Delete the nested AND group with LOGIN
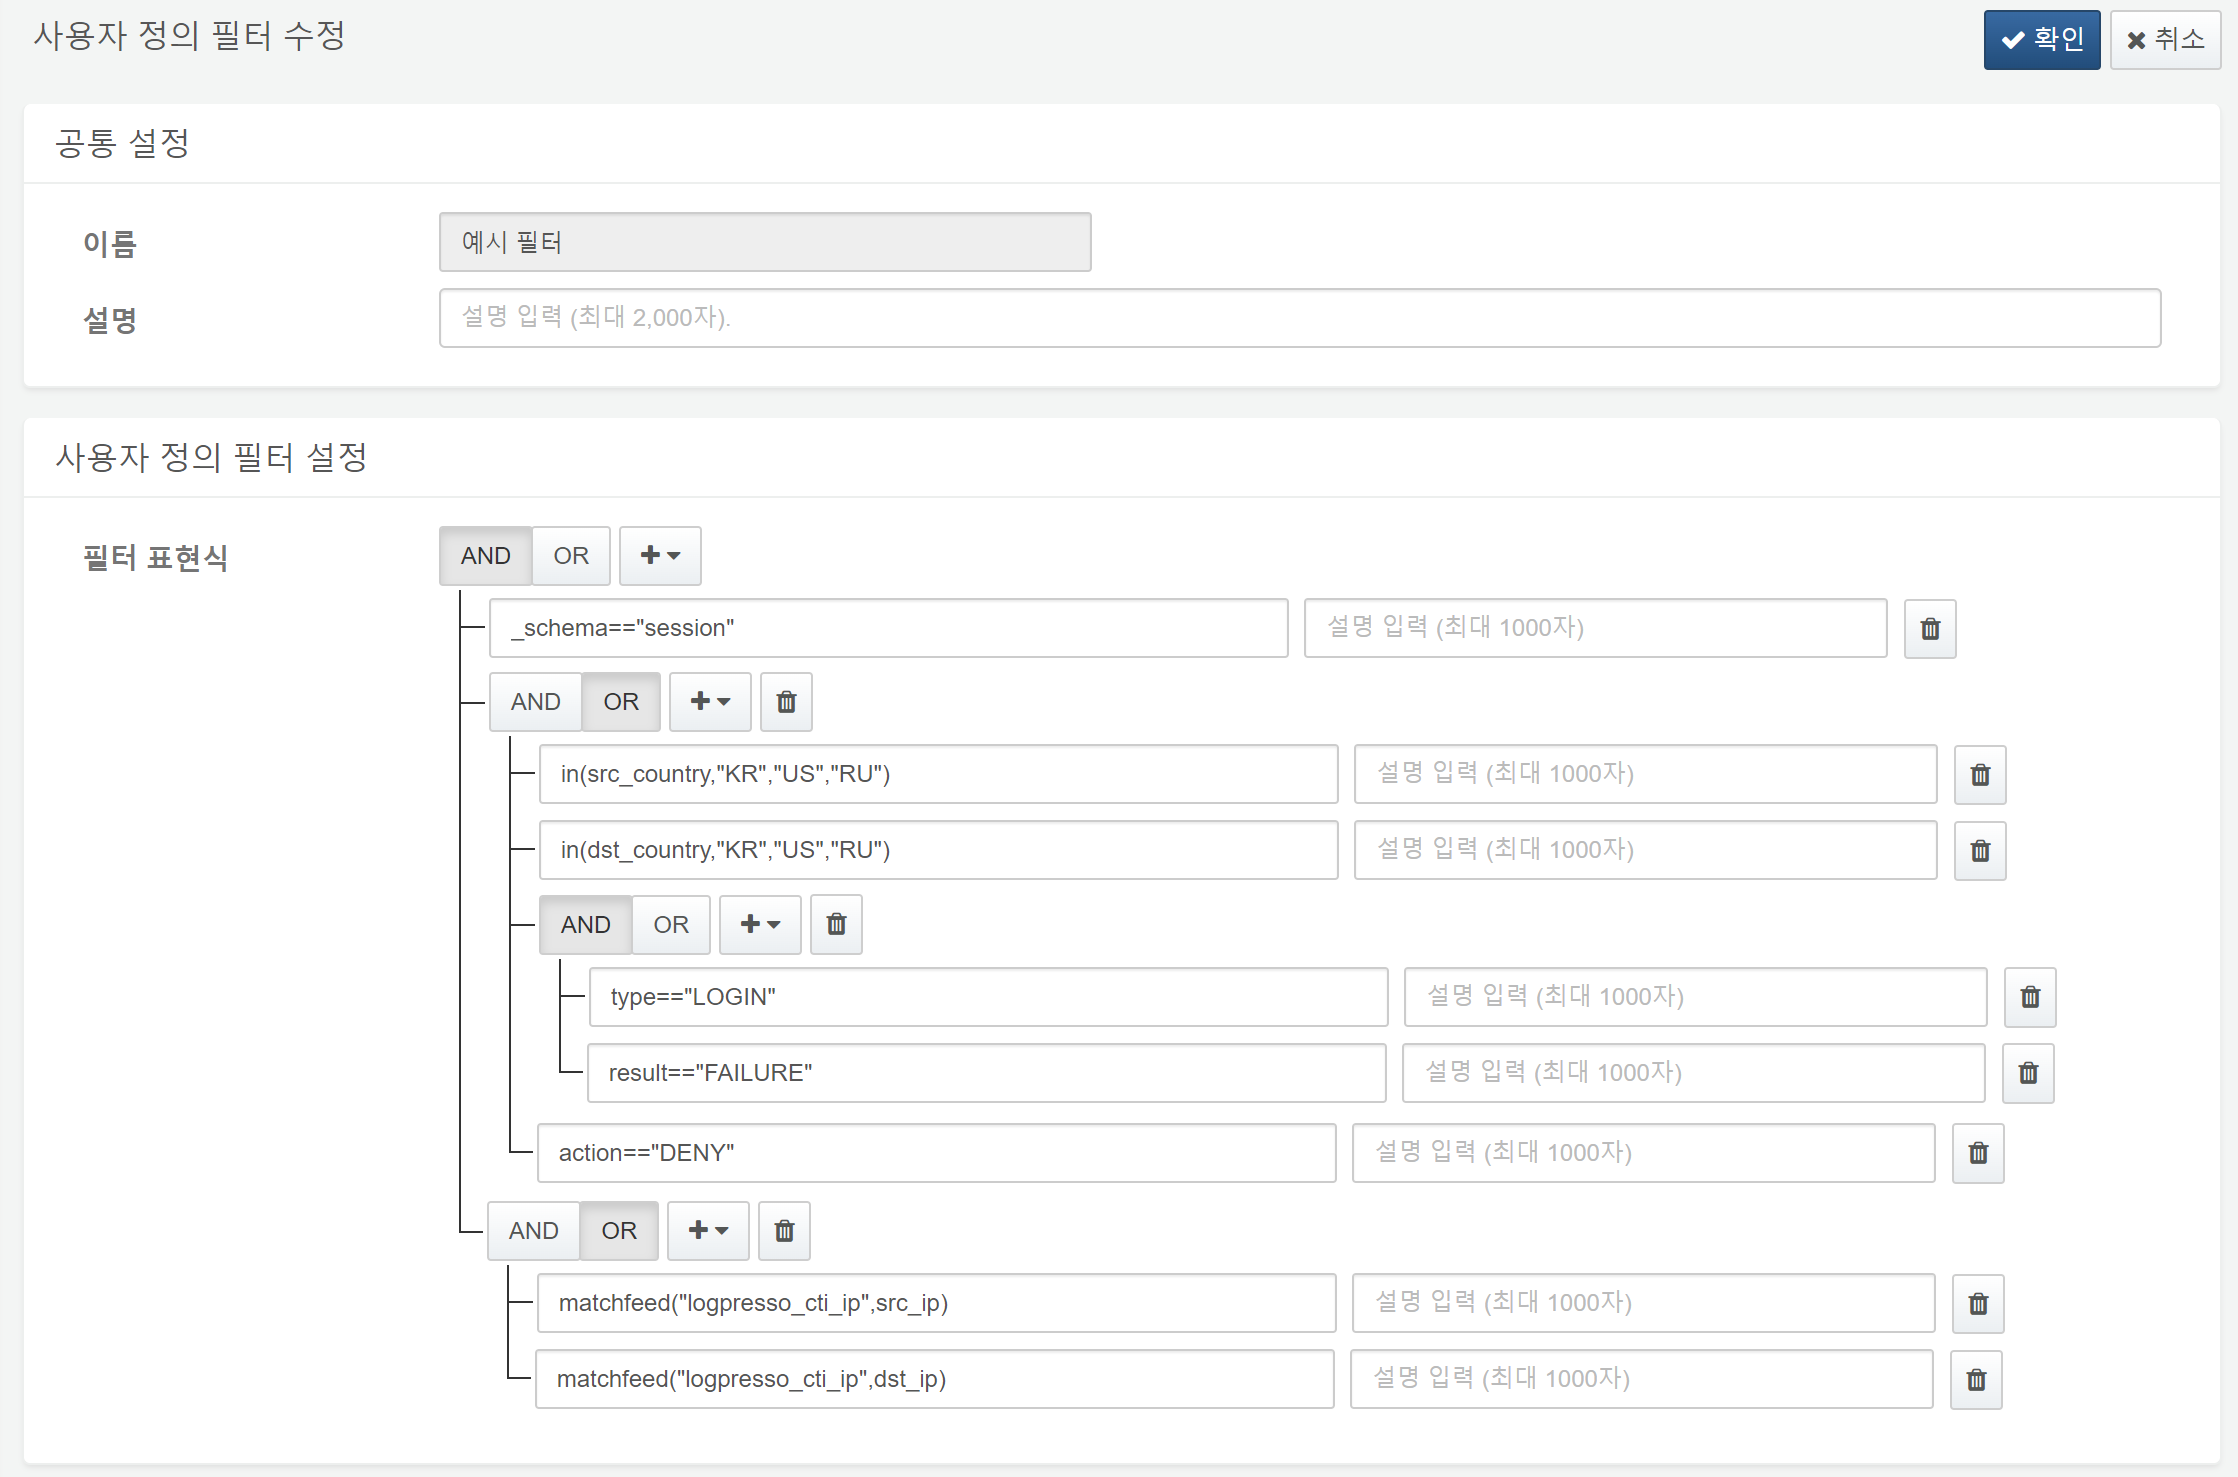Image resolution: width=2238 pixels, height=1477 pixels. pyautogui.click(x=836, y=925)
